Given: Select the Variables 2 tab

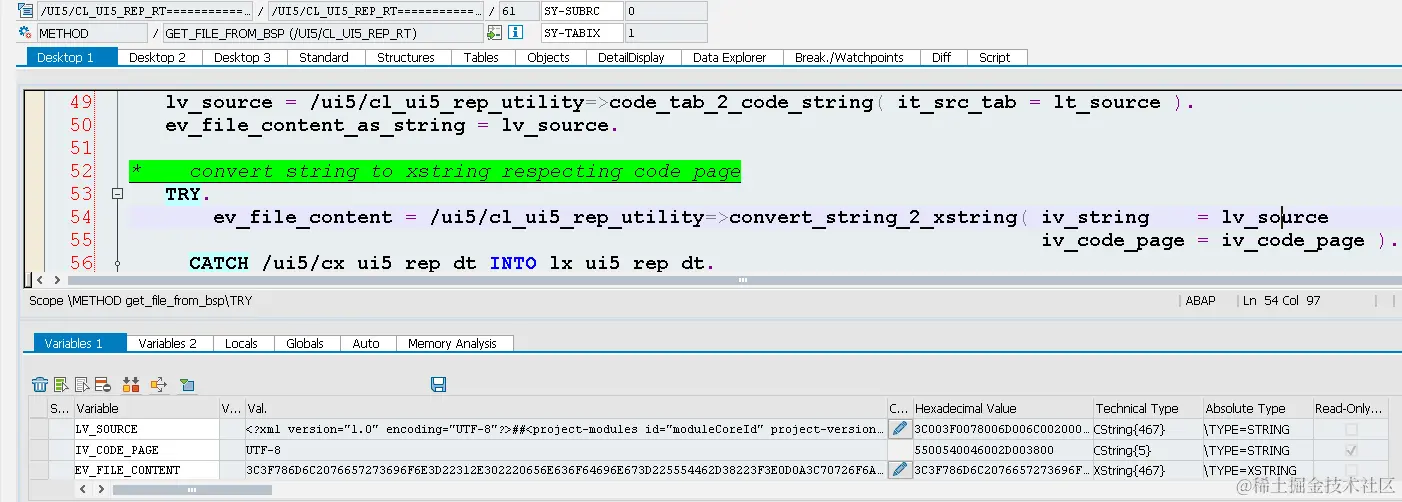Looking at the screenshot, I should point(168,343).
